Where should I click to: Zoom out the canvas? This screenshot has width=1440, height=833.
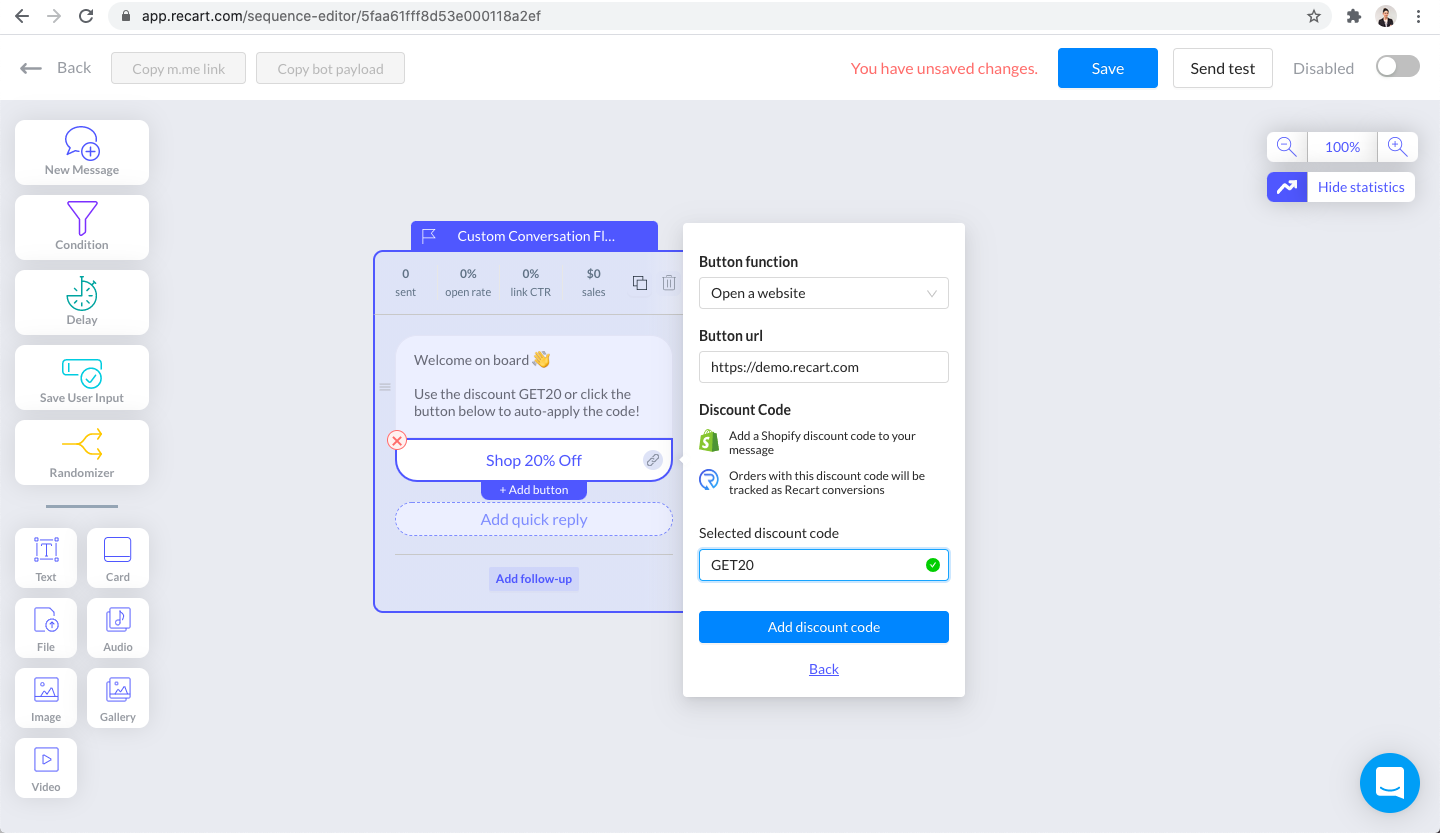click(x=1287, y=147)
